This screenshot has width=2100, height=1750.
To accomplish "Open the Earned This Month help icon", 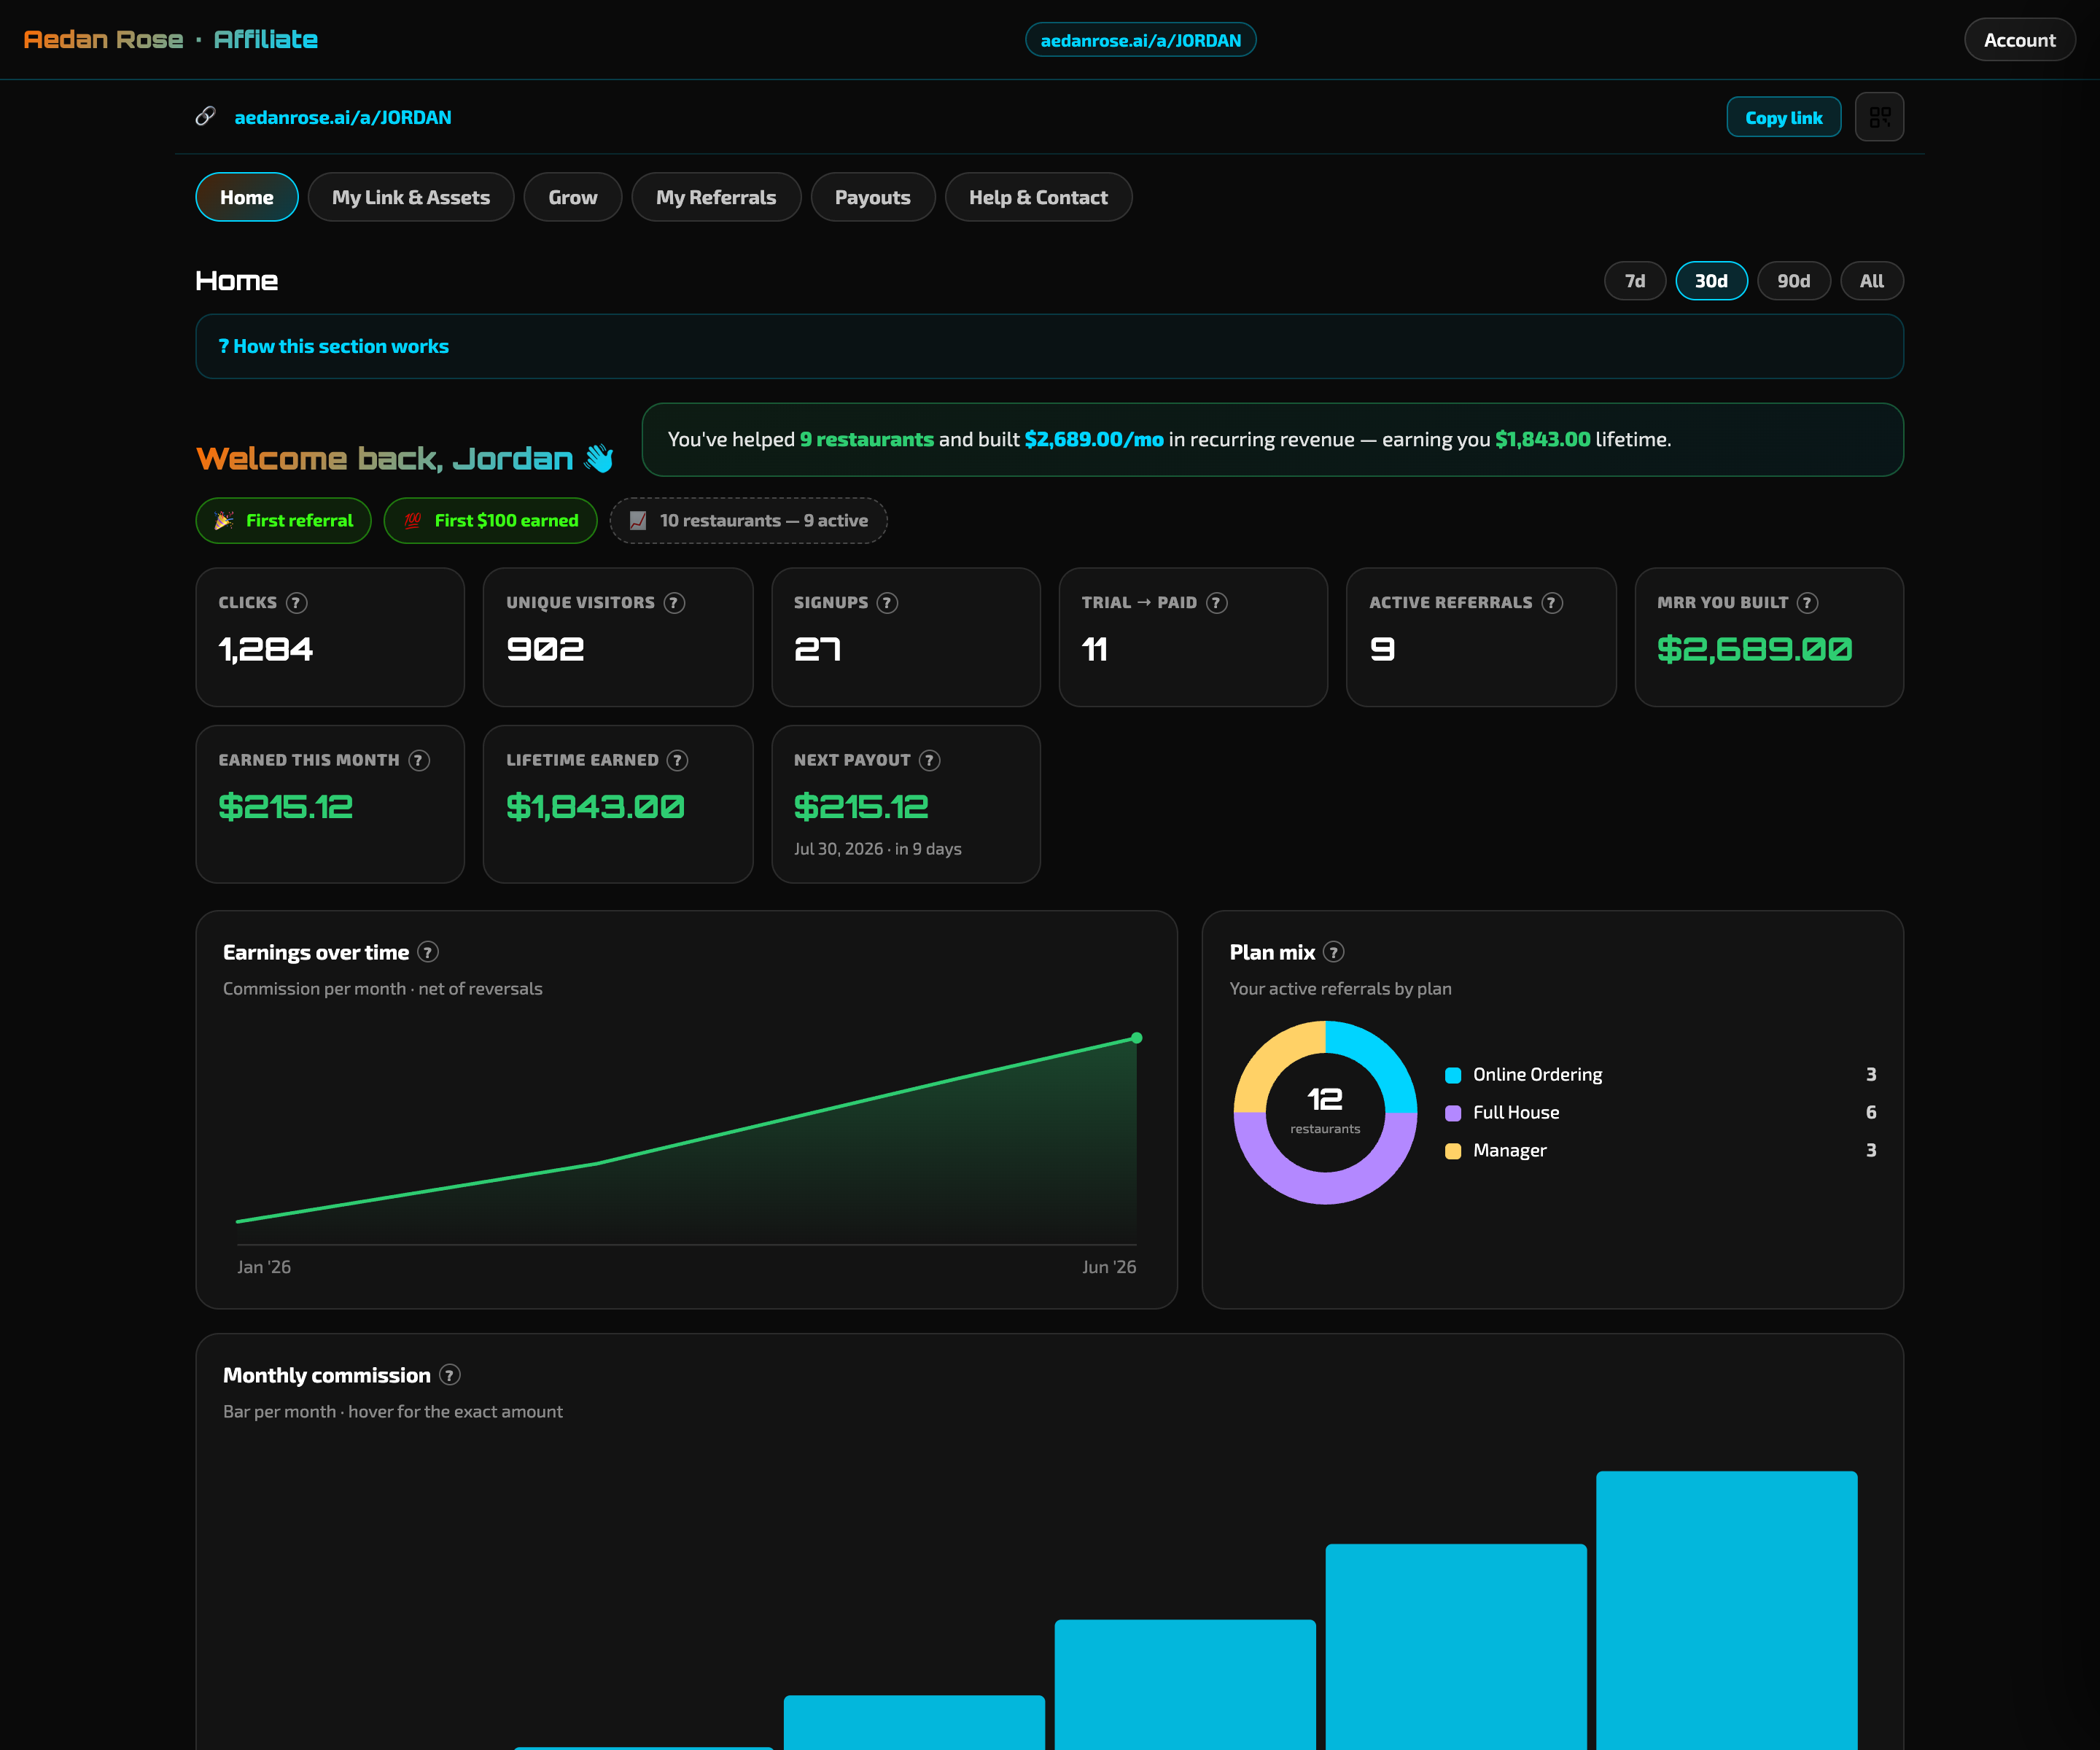I will (x=419, y=761).
